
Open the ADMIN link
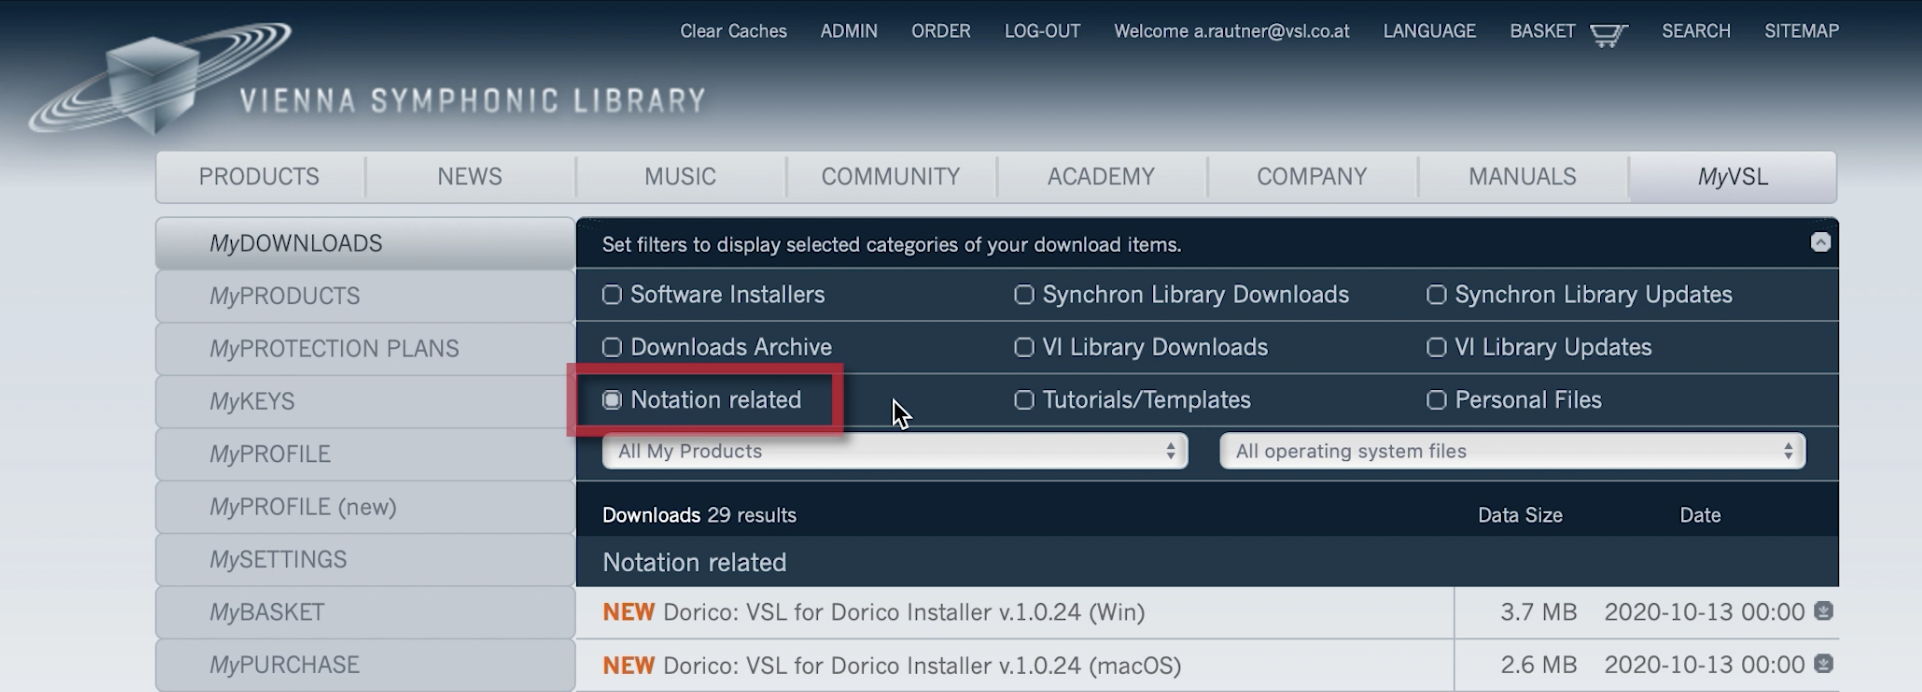pyautogui.click(x=849, y=31)
